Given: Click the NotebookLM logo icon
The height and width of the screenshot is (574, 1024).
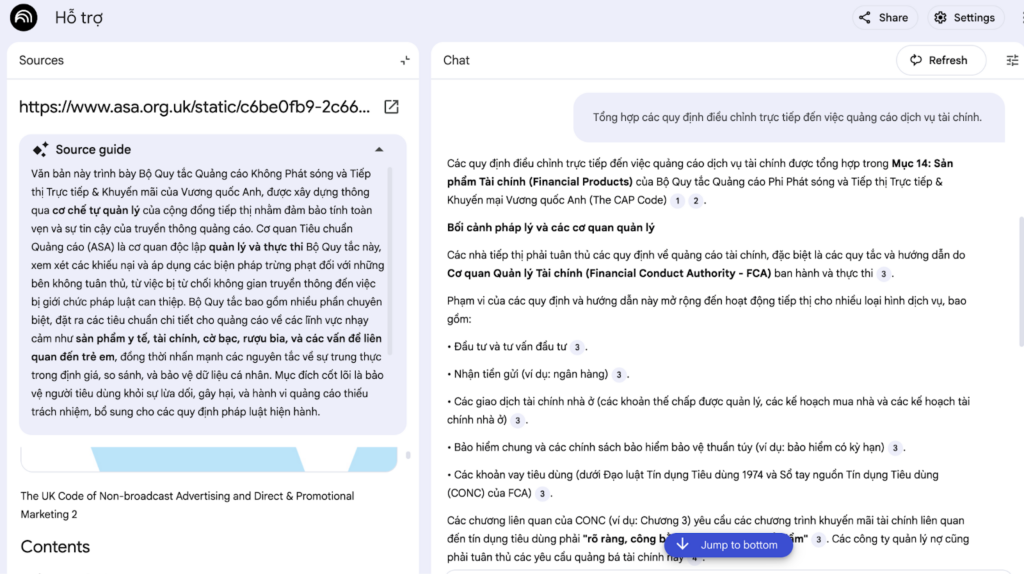Looking at the screenshot, I should pyautogui.click(x=23, y=17).
